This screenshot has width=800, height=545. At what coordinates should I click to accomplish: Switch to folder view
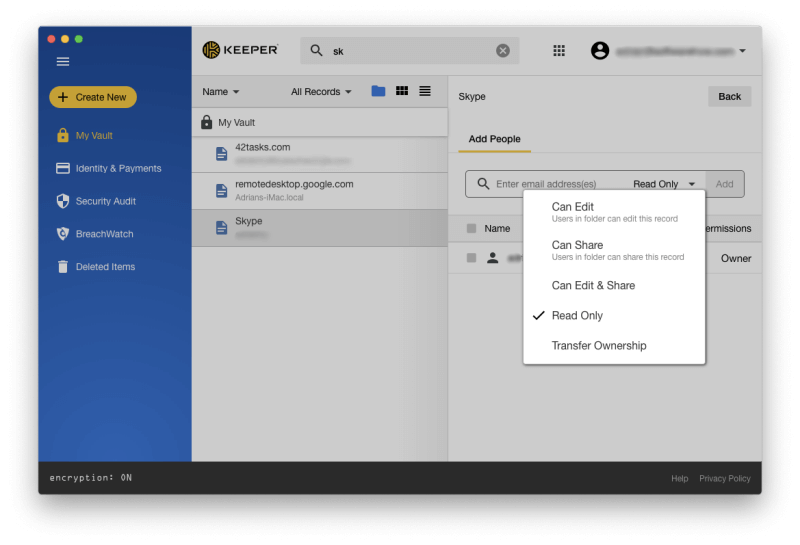click(x=378, y=91)
